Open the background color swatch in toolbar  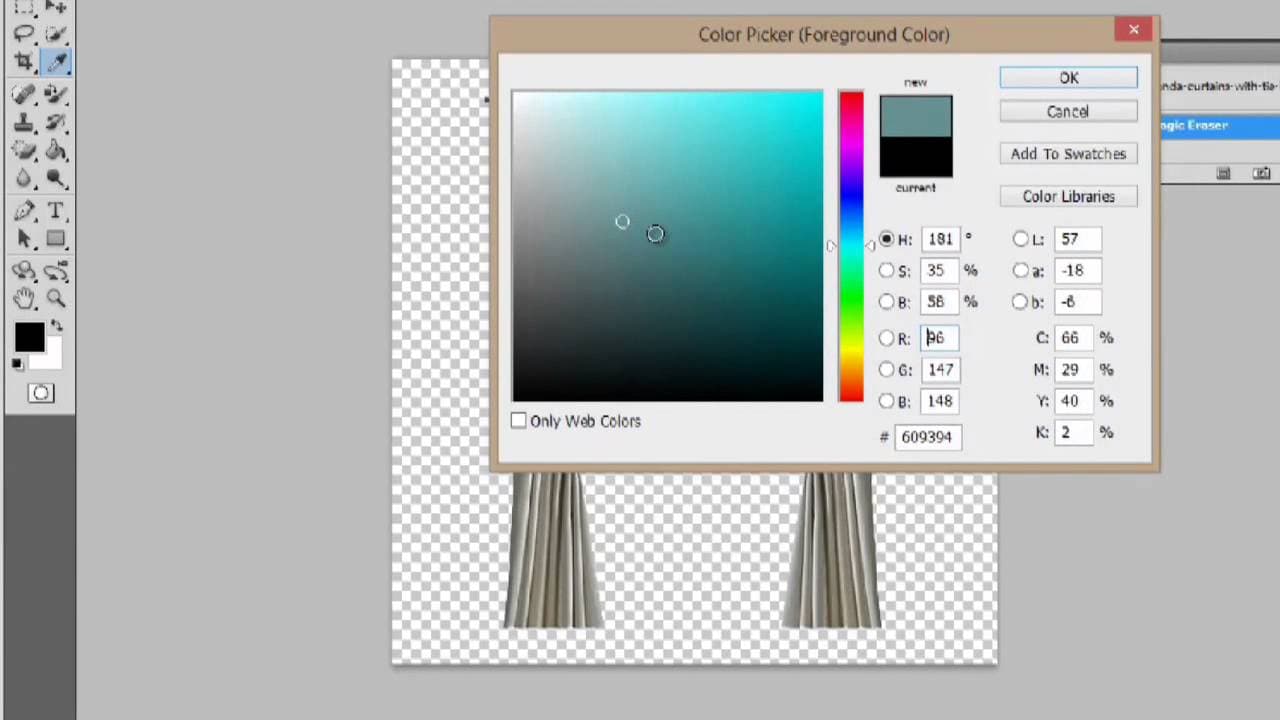(52, 357)
